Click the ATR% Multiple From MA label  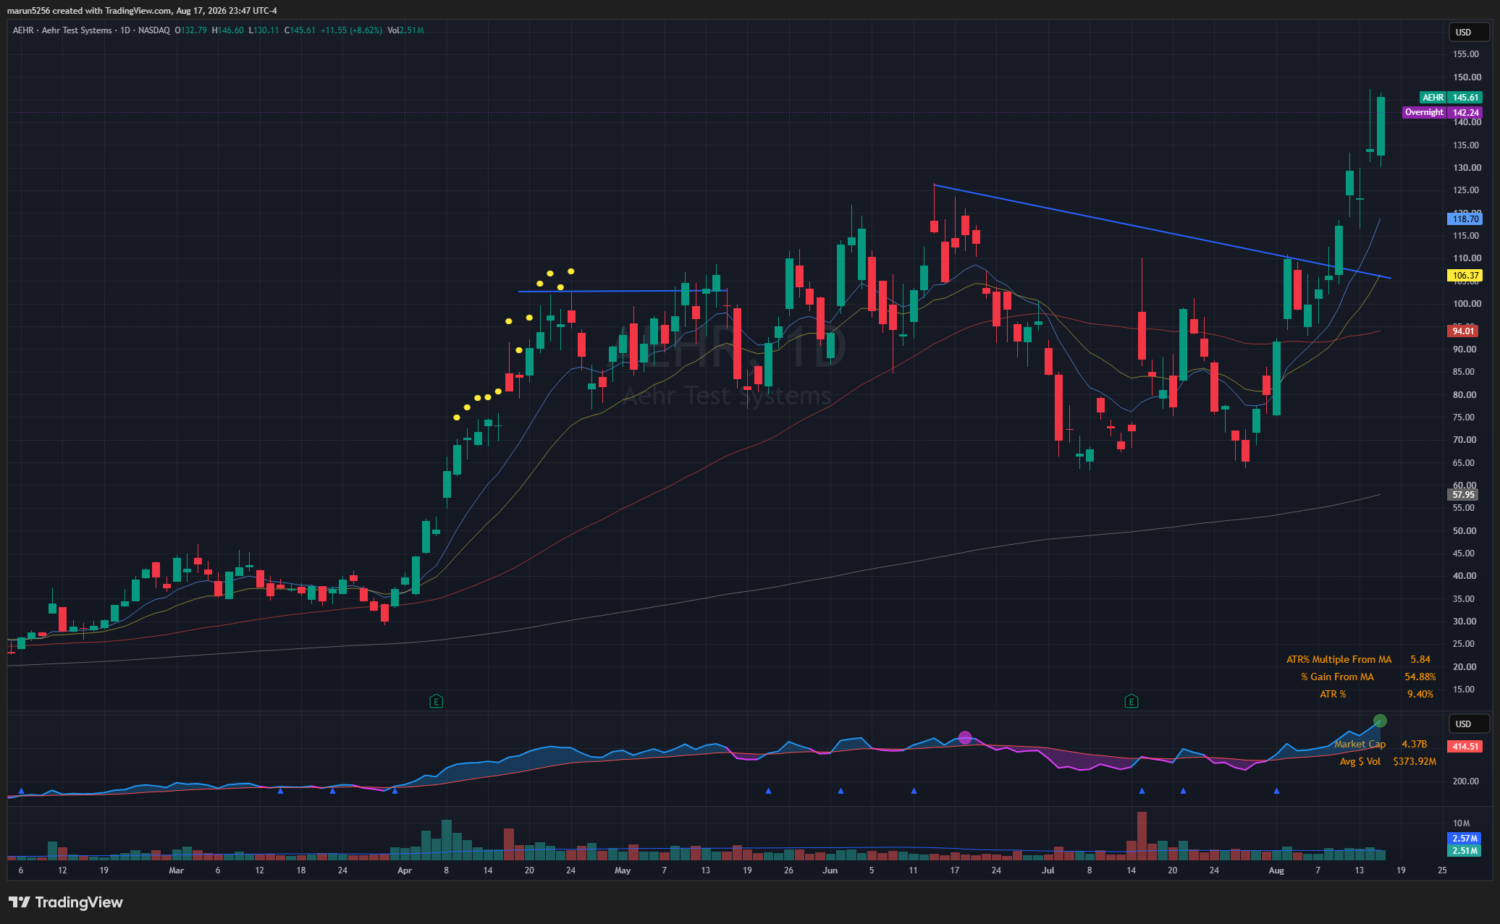1338,659
